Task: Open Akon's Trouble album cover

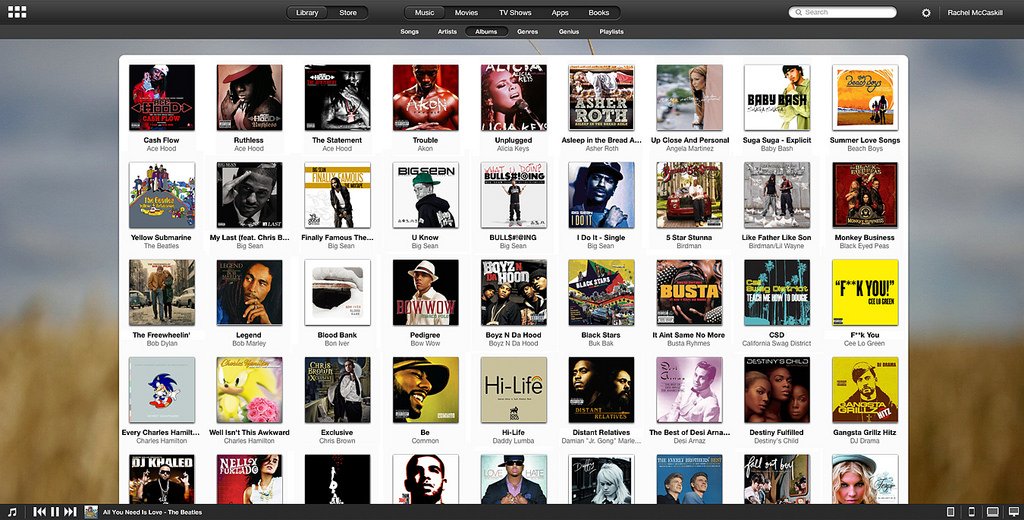Action: 426,97
